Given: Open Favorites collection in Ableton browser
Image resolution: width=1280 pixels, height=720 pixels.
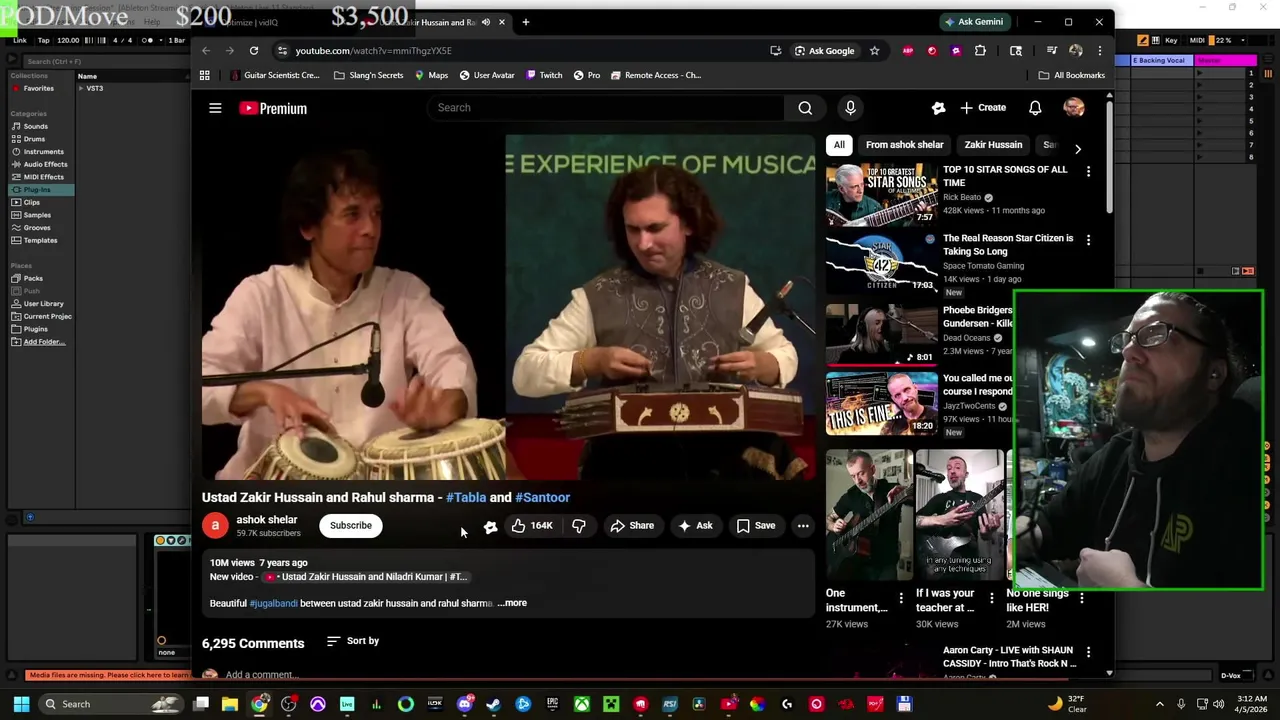Looking at the screenshot, I should [38, 88].
